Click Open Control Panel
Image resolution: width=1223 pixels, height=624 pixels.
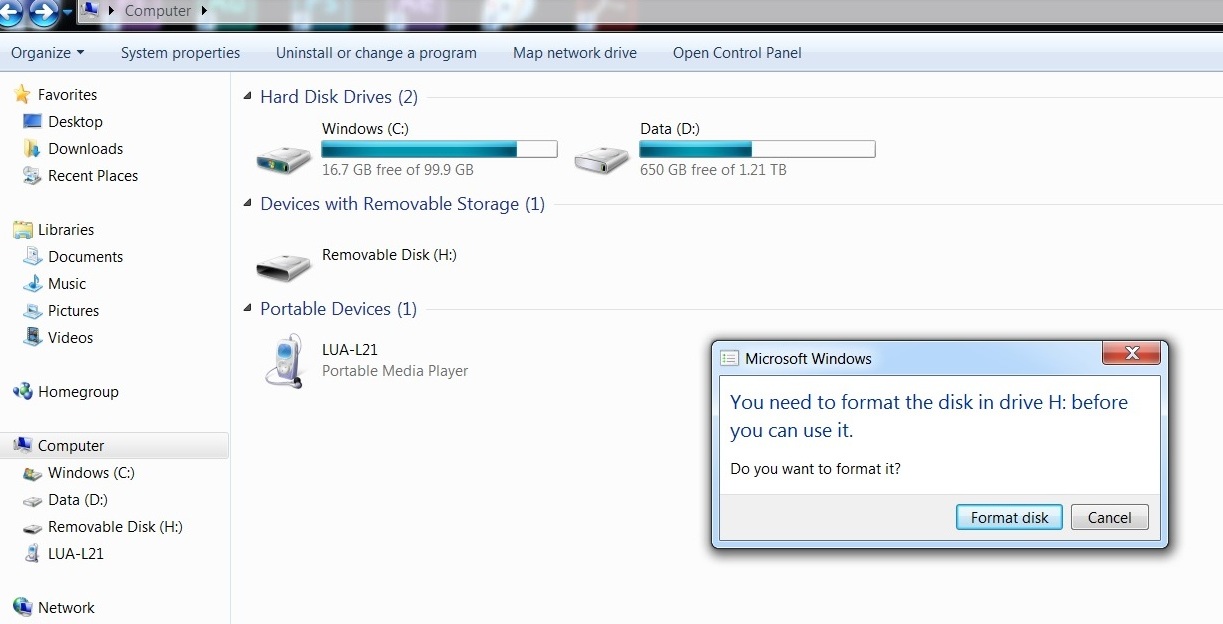[x=737, y=53]
